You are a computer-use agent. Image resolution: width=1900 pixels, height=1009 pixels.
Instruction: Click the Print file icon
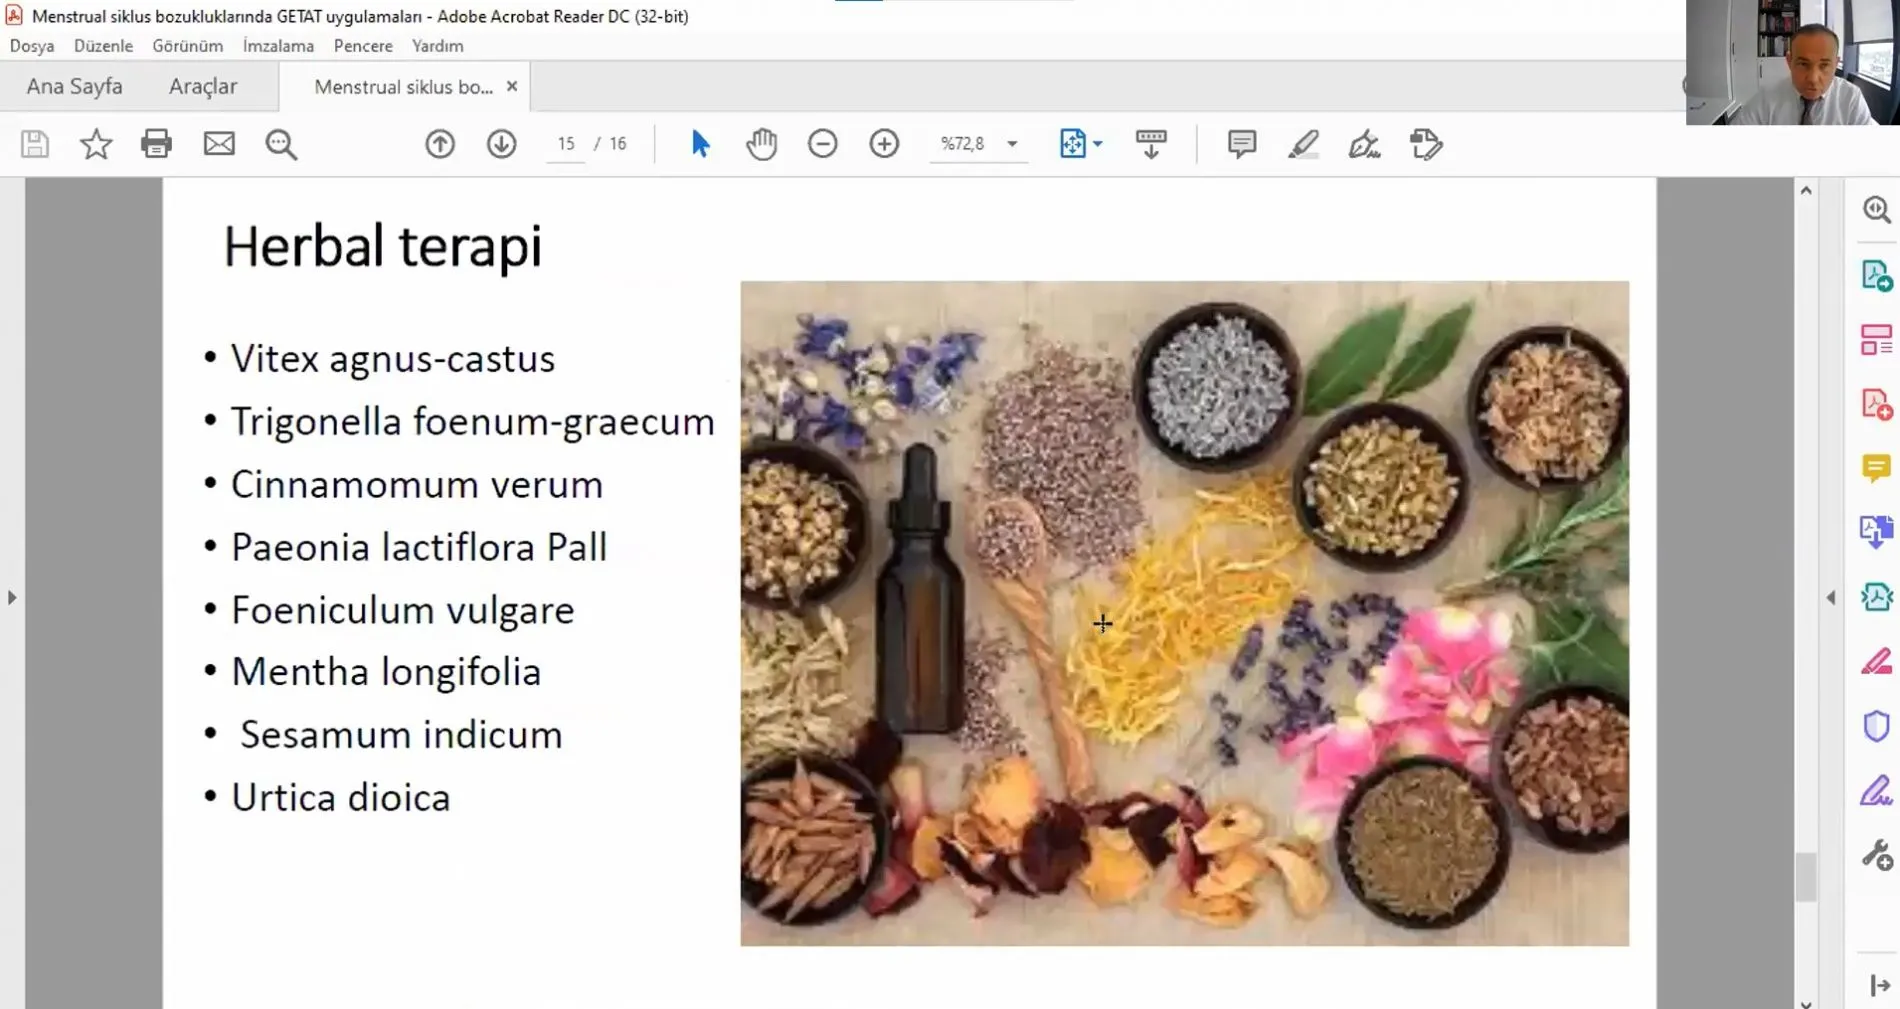pos(156,144)
